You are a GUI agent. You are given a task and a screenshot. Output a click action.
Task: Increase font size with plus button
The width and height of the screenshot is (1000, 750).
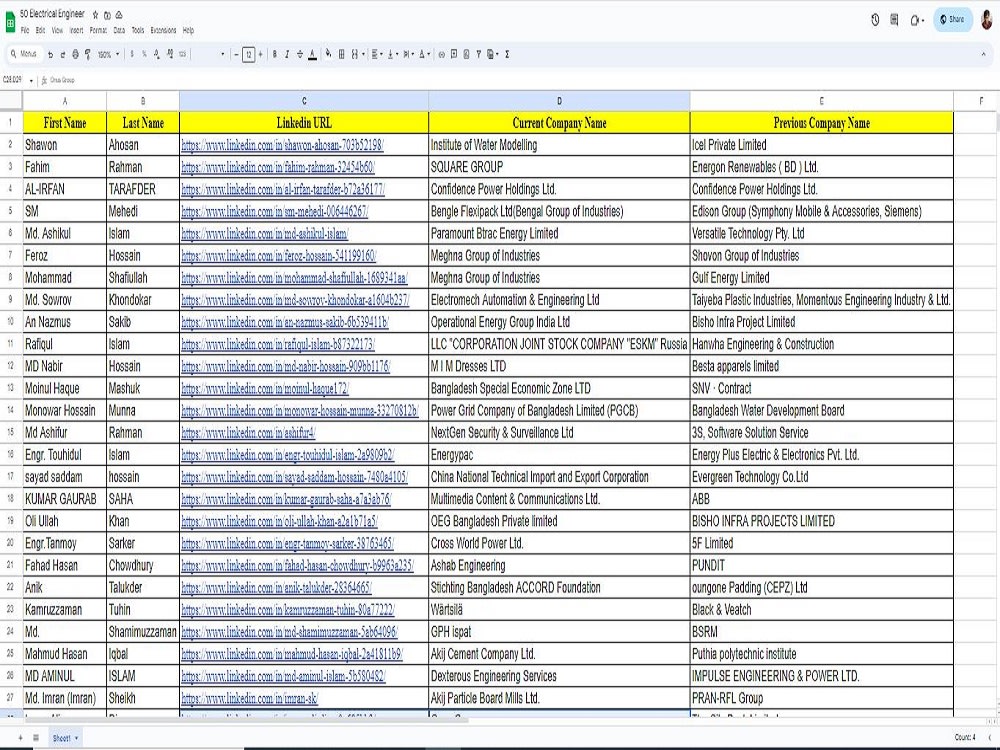[x=260, y=55]
